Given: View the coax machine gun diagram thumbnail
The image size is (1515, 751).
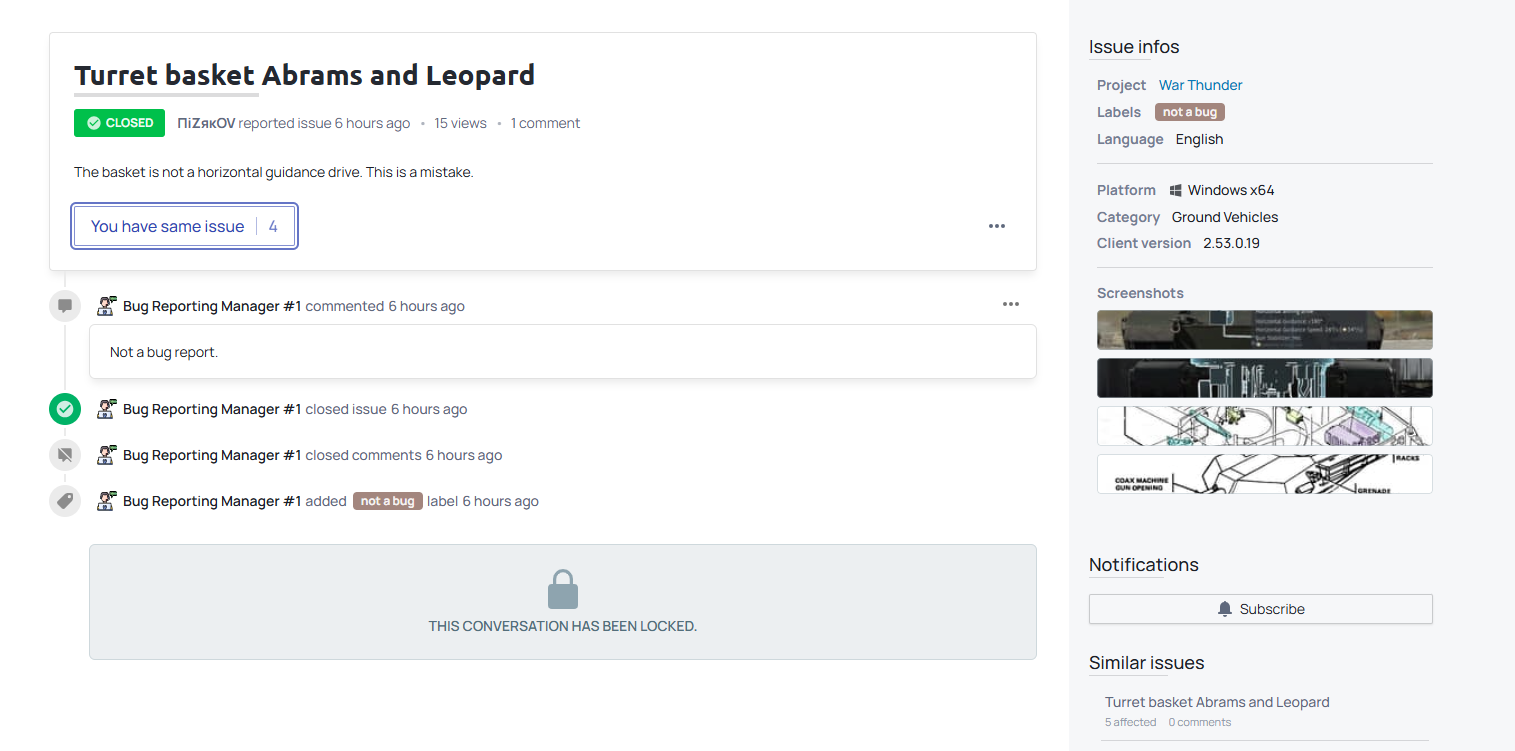Looking at the screenshot, I should click(1264, 474).
